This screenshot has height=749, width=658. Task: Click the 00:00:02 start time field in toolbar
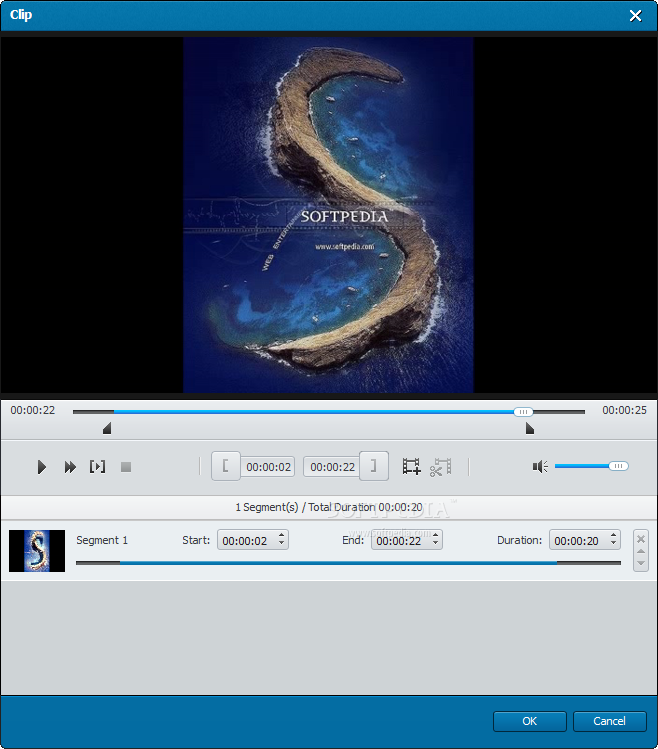coord(268,467)
